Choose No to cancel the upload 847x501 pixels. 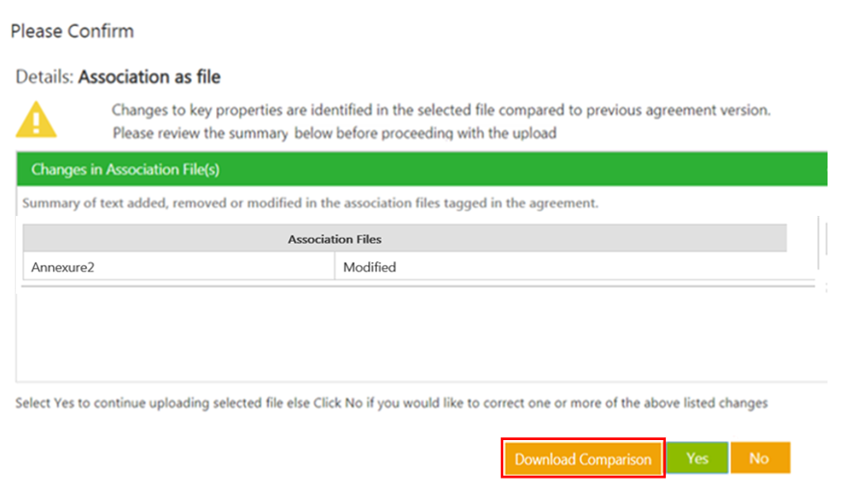click(x=759, y=458)
